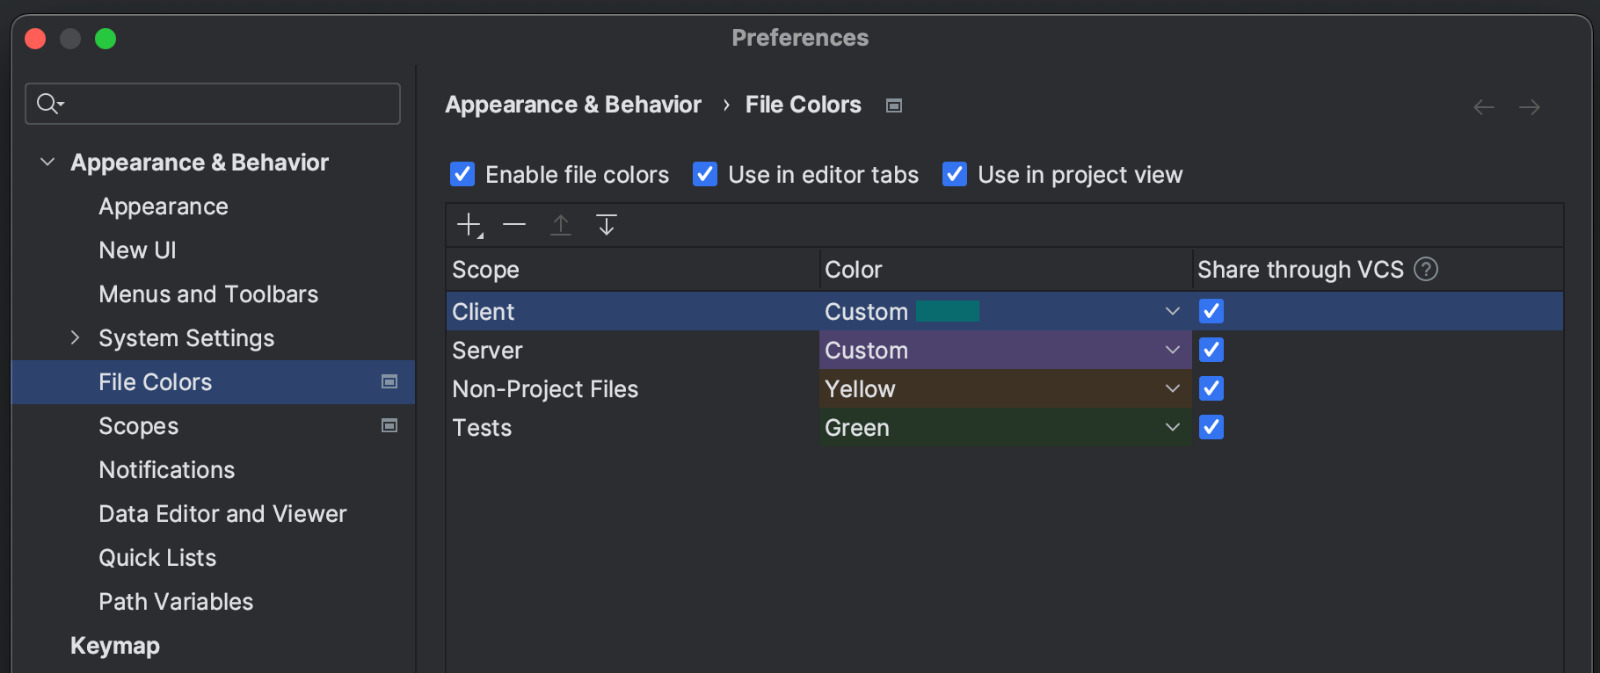Image resolution: width=1600 pixels, height=673 pixels.
Task: Click the Remove scope minus icon
Action: pyautogui.click(x=514, y=225)
